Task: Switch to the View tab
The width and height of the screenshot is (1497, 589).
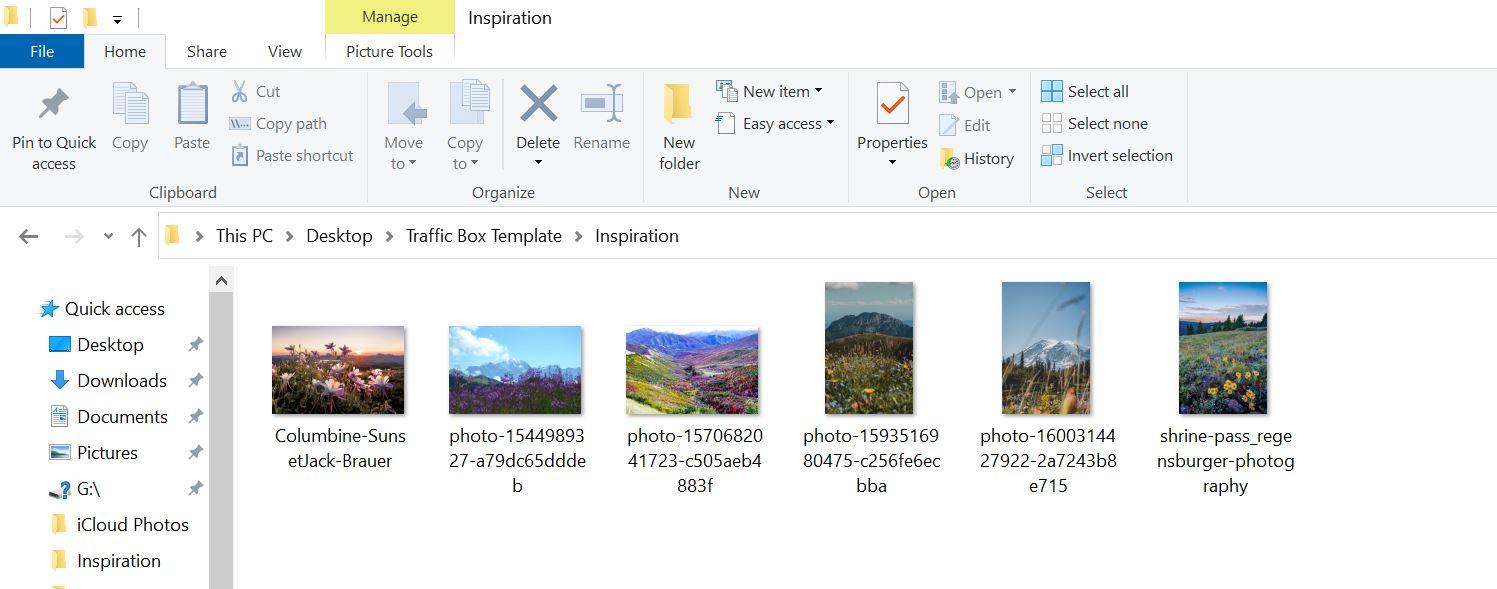Action: (x=285, y=51)
